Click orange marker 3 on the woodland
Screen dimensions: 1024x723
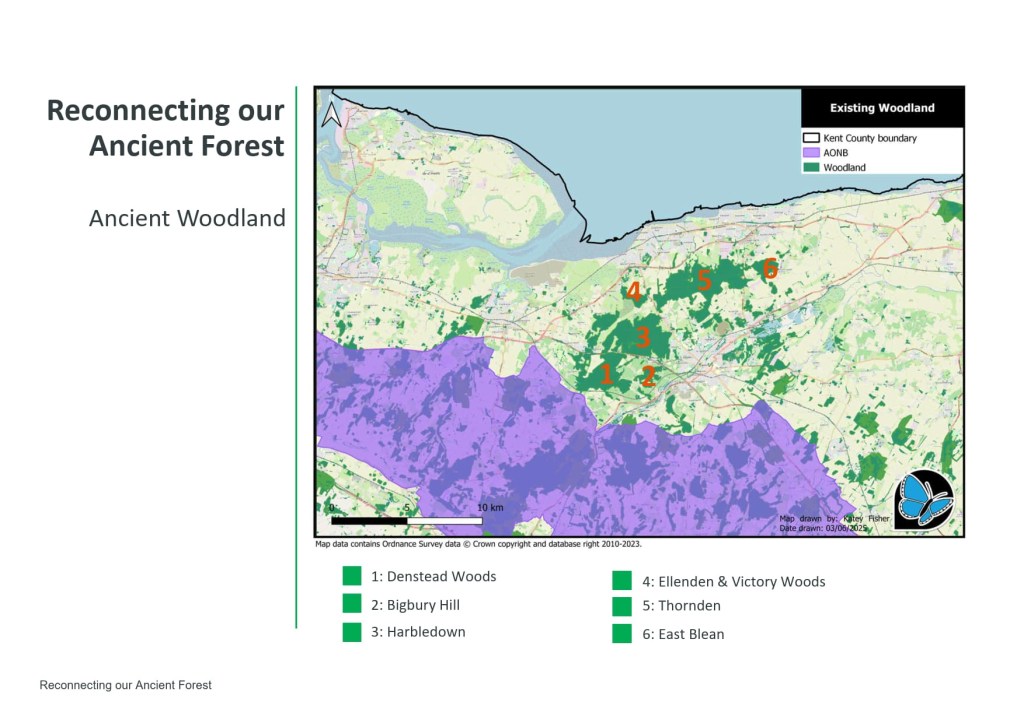(x=643, y=337)
